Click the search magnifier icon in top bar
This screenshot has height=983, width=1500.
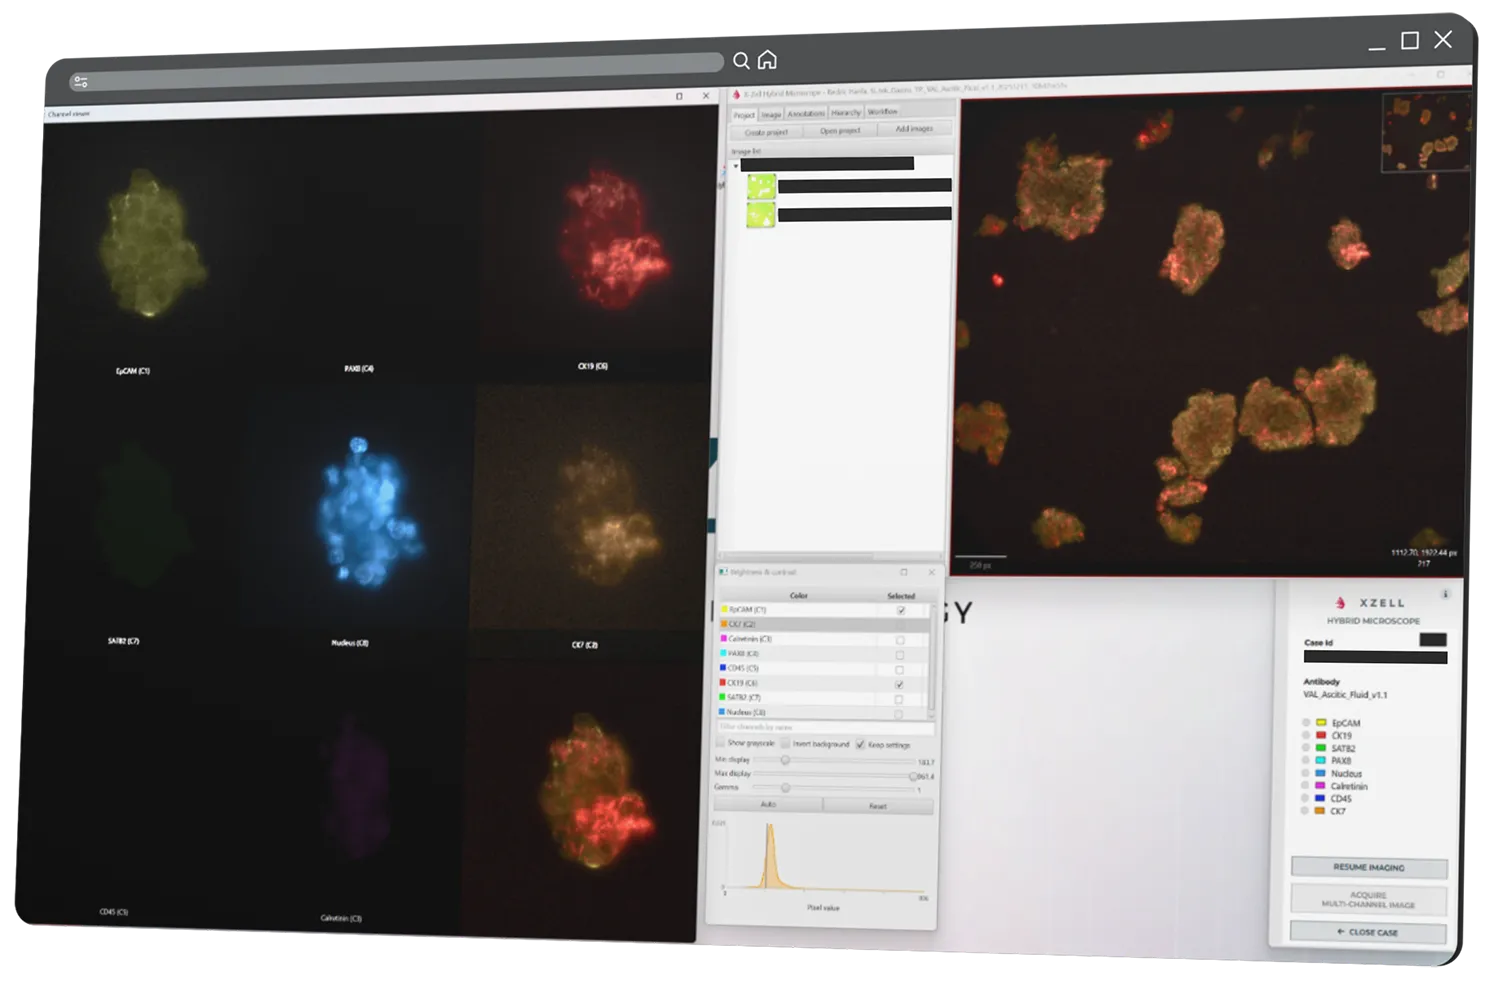pos(741,61)
